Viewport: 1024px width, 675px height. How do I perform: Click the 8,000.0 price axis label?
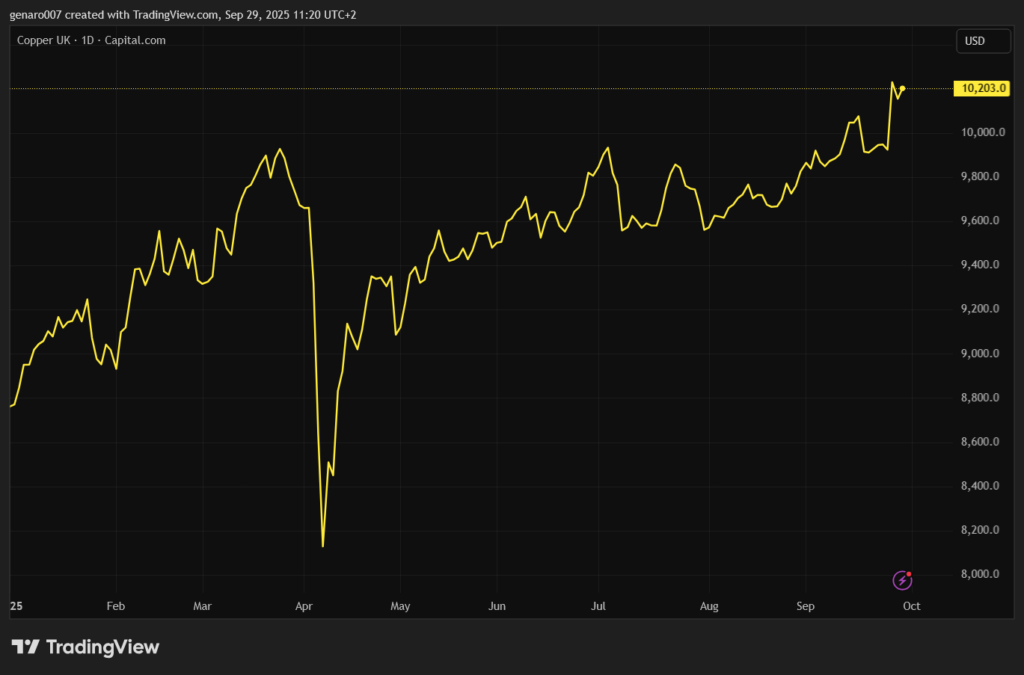983,574
